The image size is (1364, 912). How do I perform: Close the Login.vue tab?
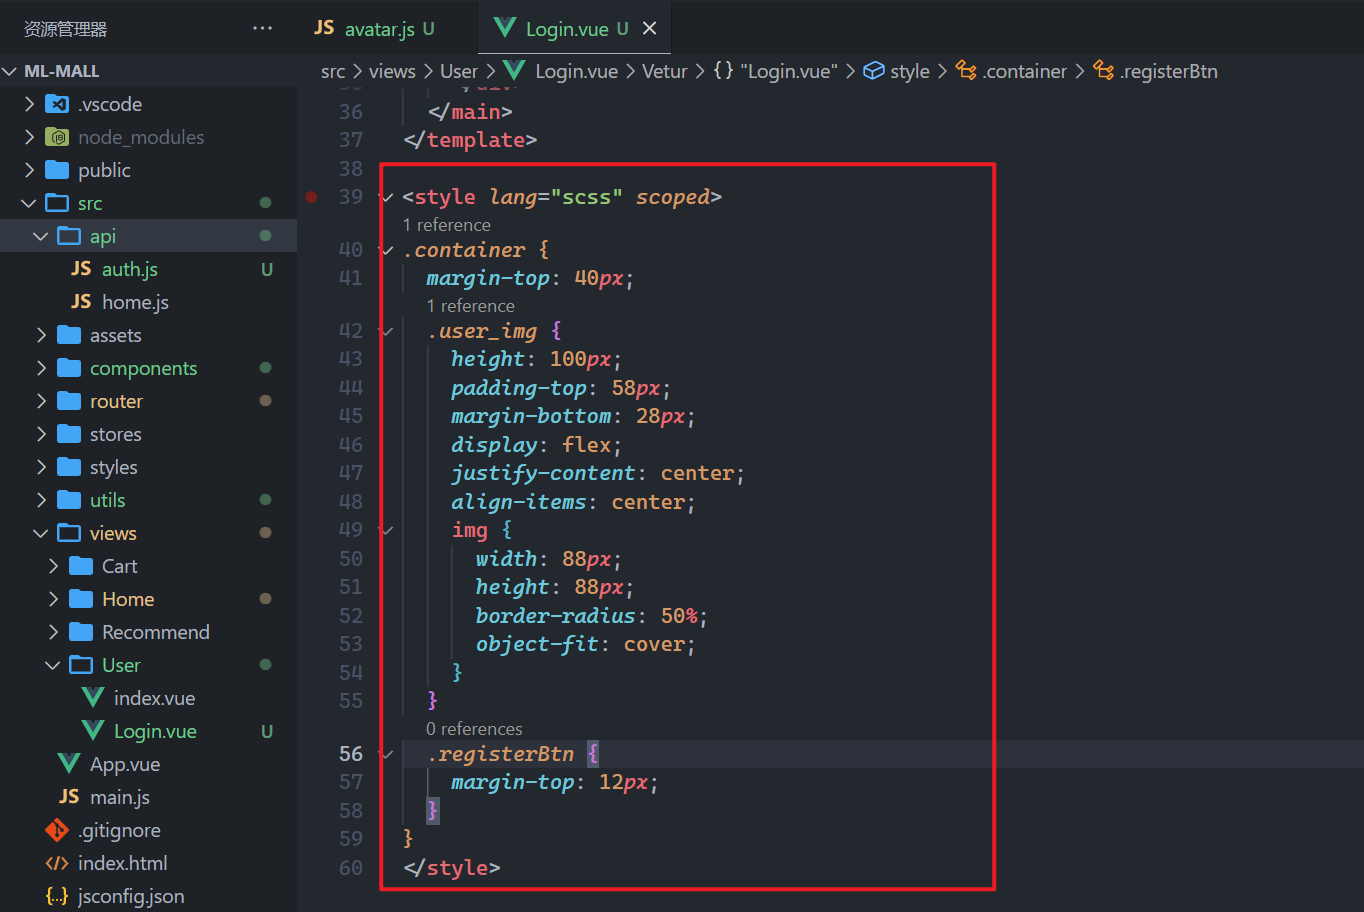pos(649,28)
